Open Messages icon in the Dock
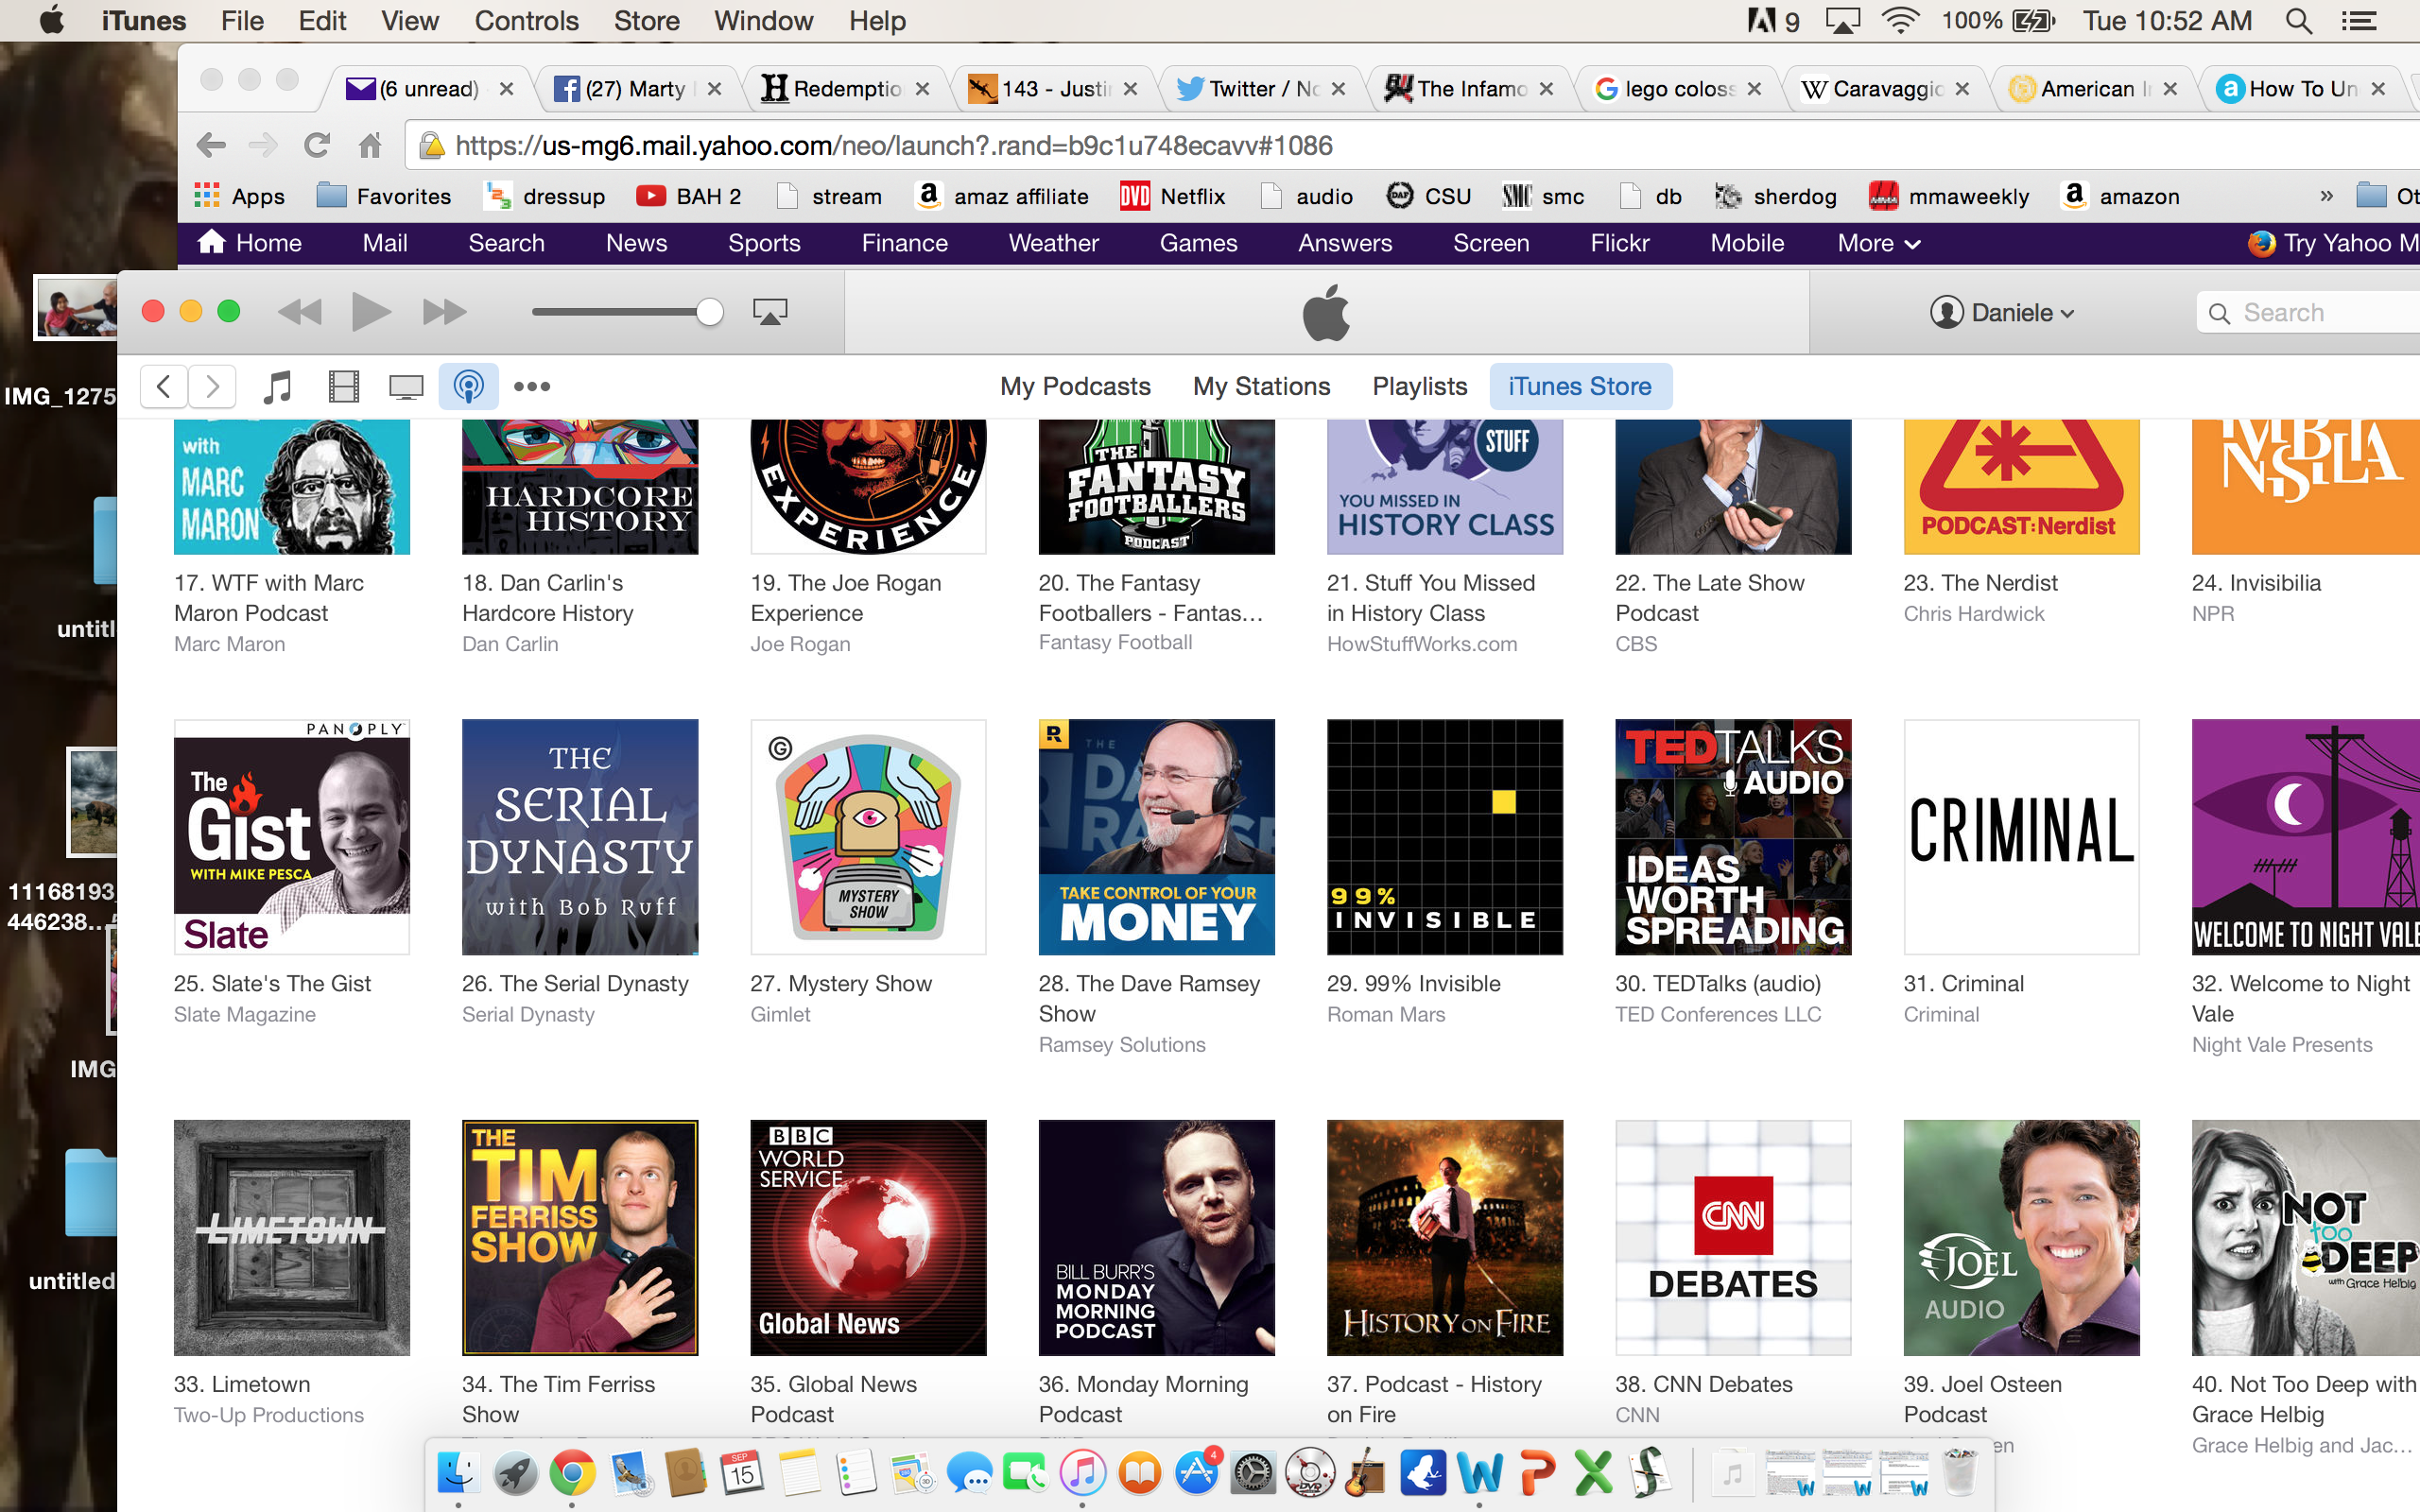 click(968, 1473)
